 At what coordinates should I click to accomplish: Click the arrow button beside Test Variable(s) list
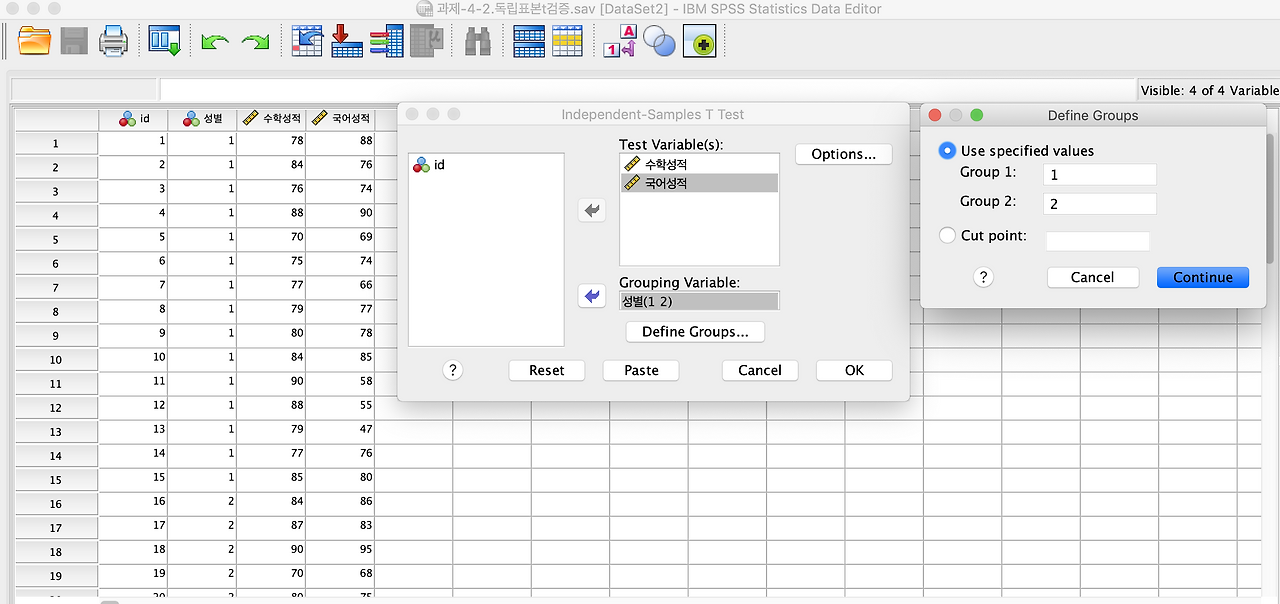[x=593, y=210]
